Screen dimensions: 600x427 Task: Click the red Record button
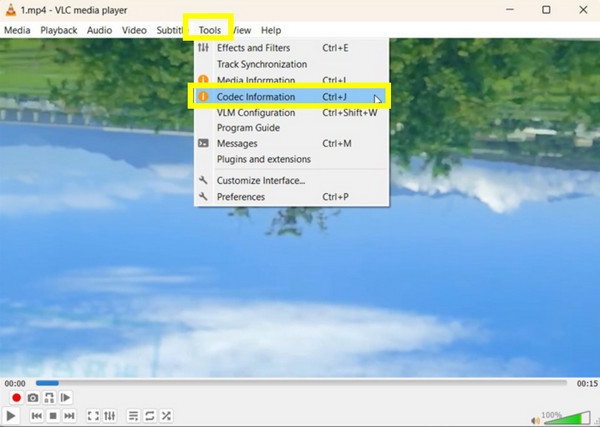(16, 398)
